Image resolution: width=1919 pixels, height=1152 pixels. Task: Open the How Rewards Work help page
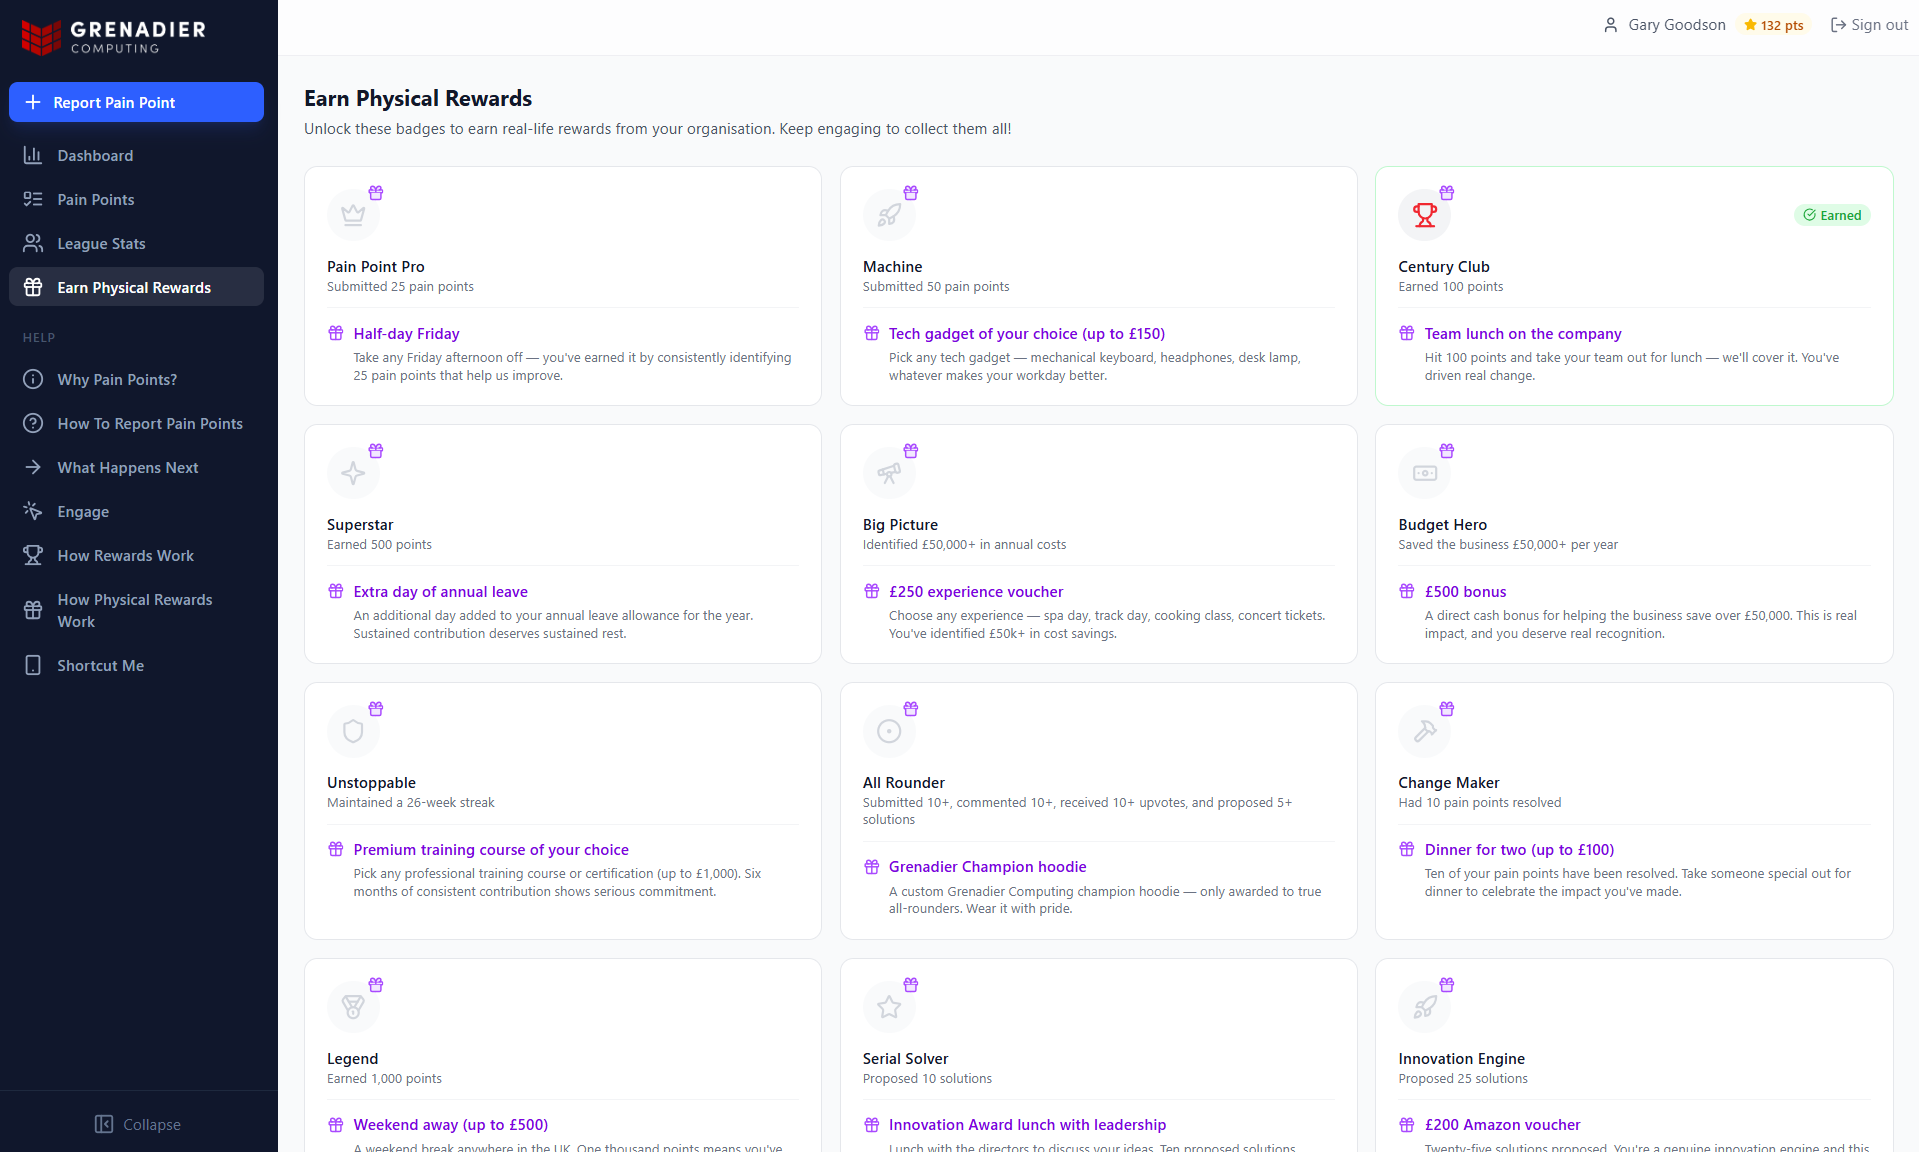(125, 556)
